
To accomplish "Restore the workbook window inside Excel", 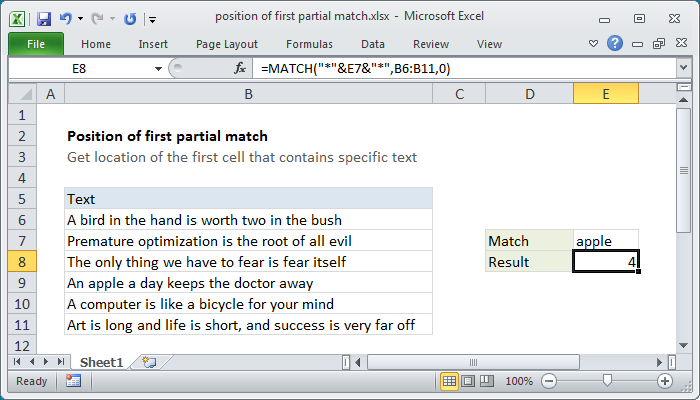I will coord(659,43).
